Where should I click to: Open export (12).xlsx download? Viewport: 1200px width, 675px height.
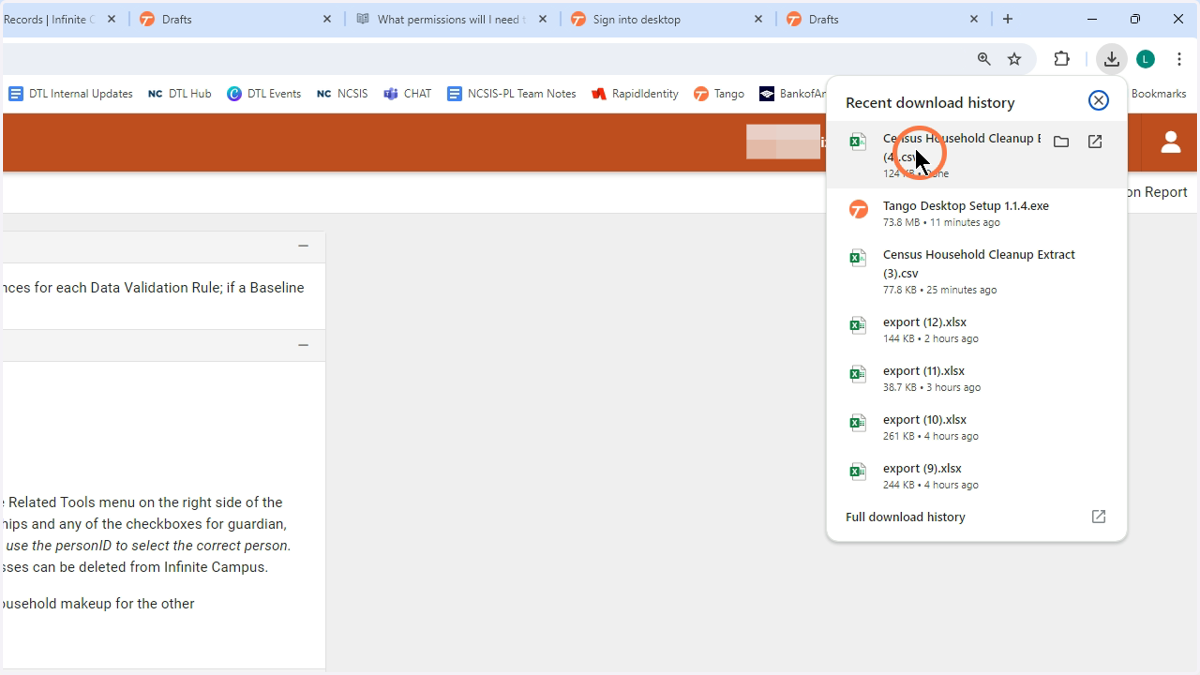(977, 329)
